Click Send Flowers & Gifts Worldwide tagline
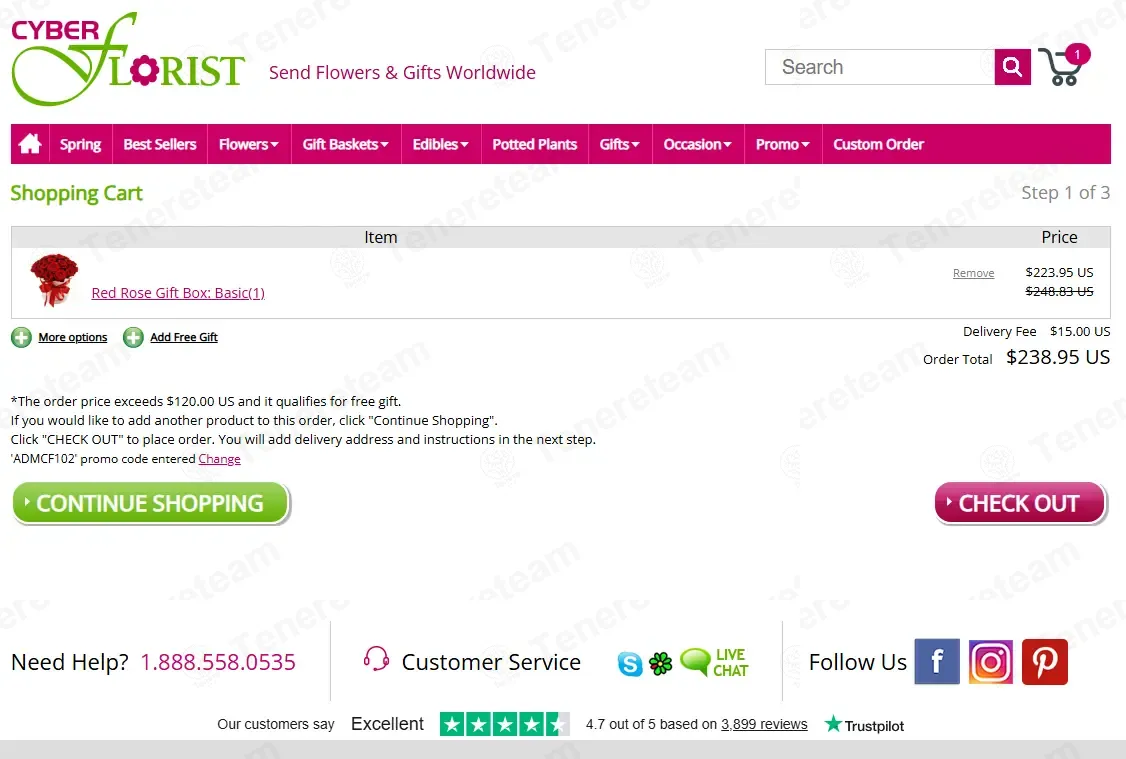The image size is (1126, 759). coord(402,73)
